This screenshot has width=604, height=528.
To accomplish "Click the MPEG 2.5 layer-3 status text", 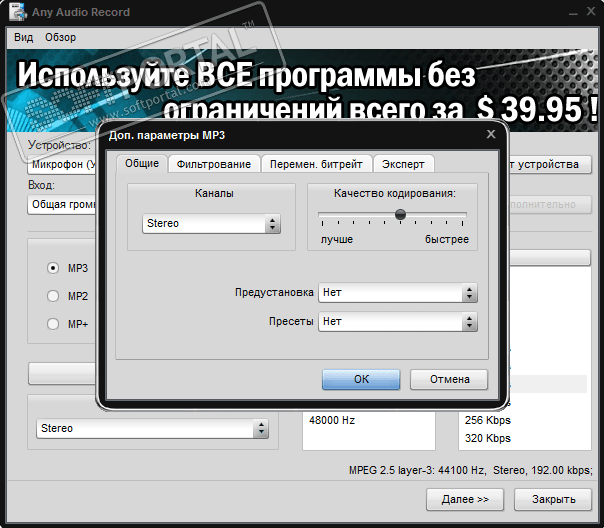I will 471,470.
